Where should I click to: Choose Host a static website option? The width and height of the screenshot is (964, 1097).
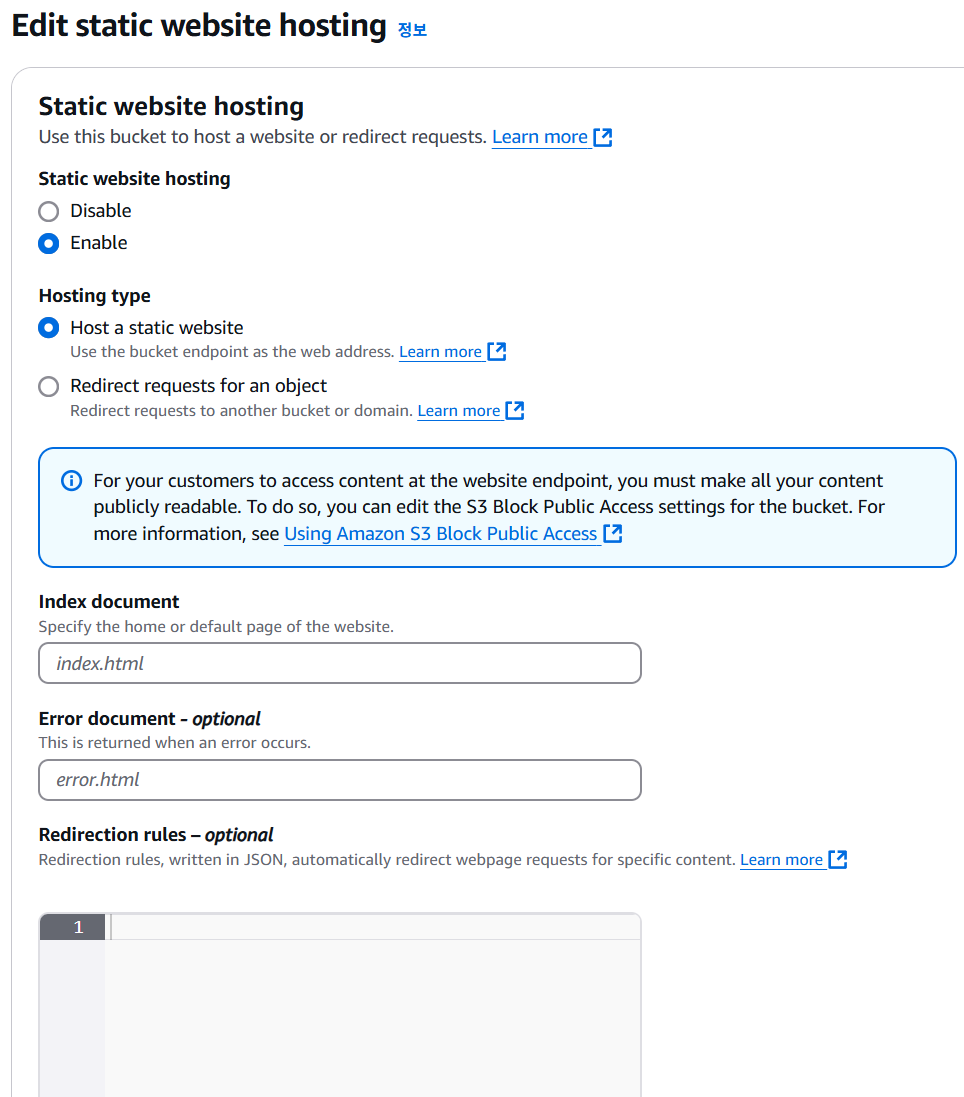point(48,327)
